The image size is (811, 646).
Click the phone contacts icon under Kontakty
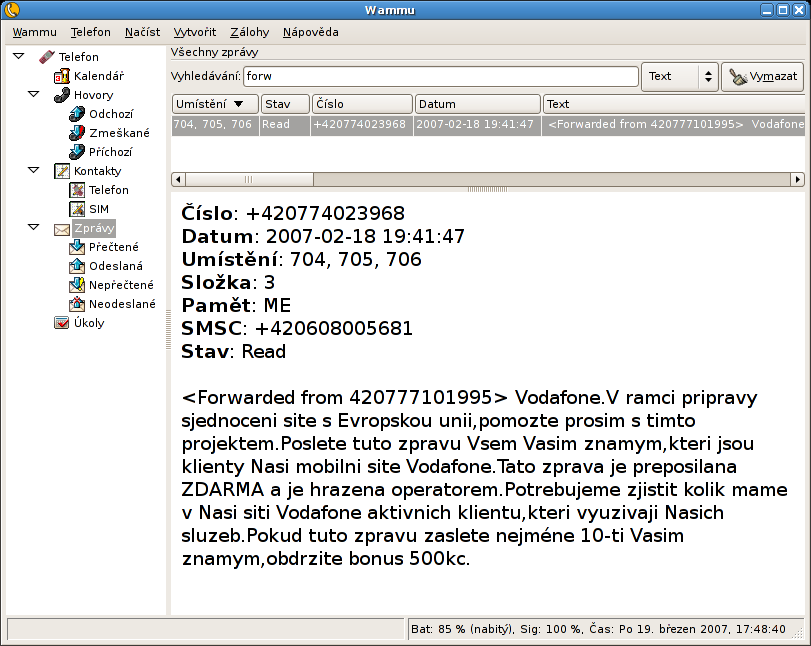pos(77,190)
